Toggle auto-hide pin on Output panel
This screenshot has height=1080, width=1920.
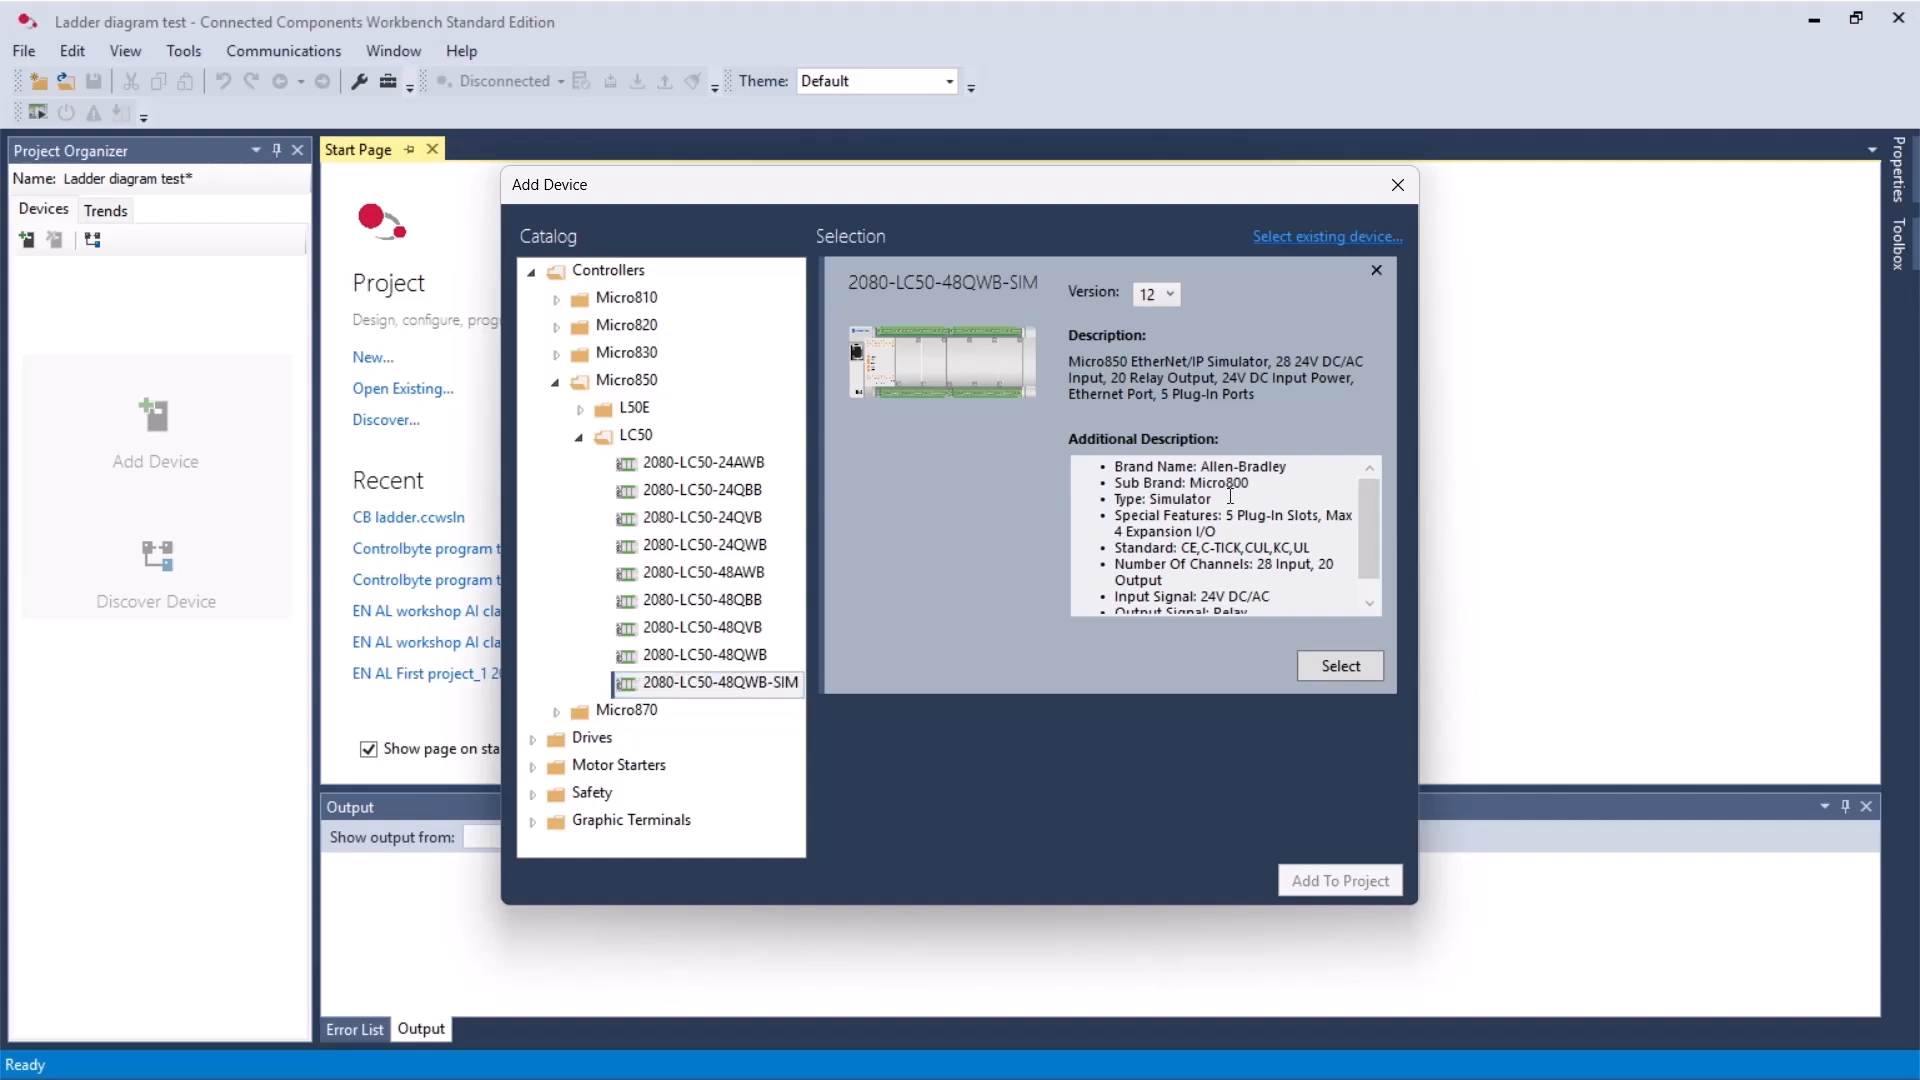coord(1846,806)
